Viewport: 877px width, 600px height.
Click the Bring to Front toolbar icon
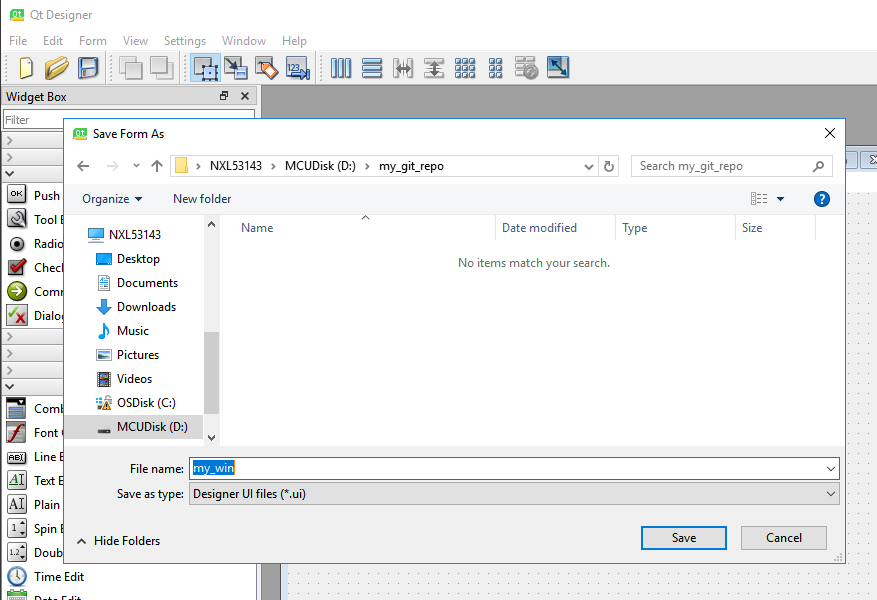click(162, 68)
